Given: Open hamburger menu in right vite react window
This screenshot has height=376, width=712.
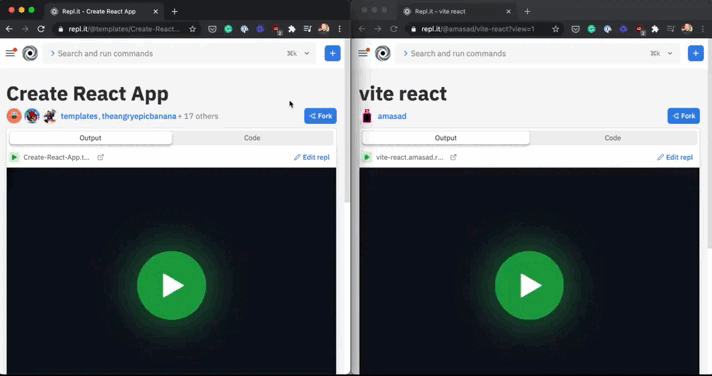Looking at the screenshot, I should (x=363, y=53).
